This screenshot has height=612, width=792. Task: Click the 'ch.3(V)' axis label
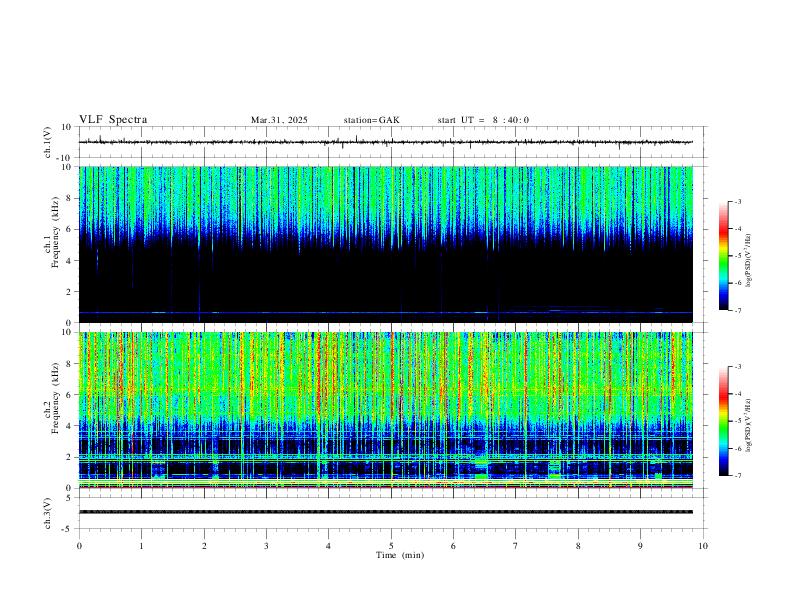click(x=48, y=514)
